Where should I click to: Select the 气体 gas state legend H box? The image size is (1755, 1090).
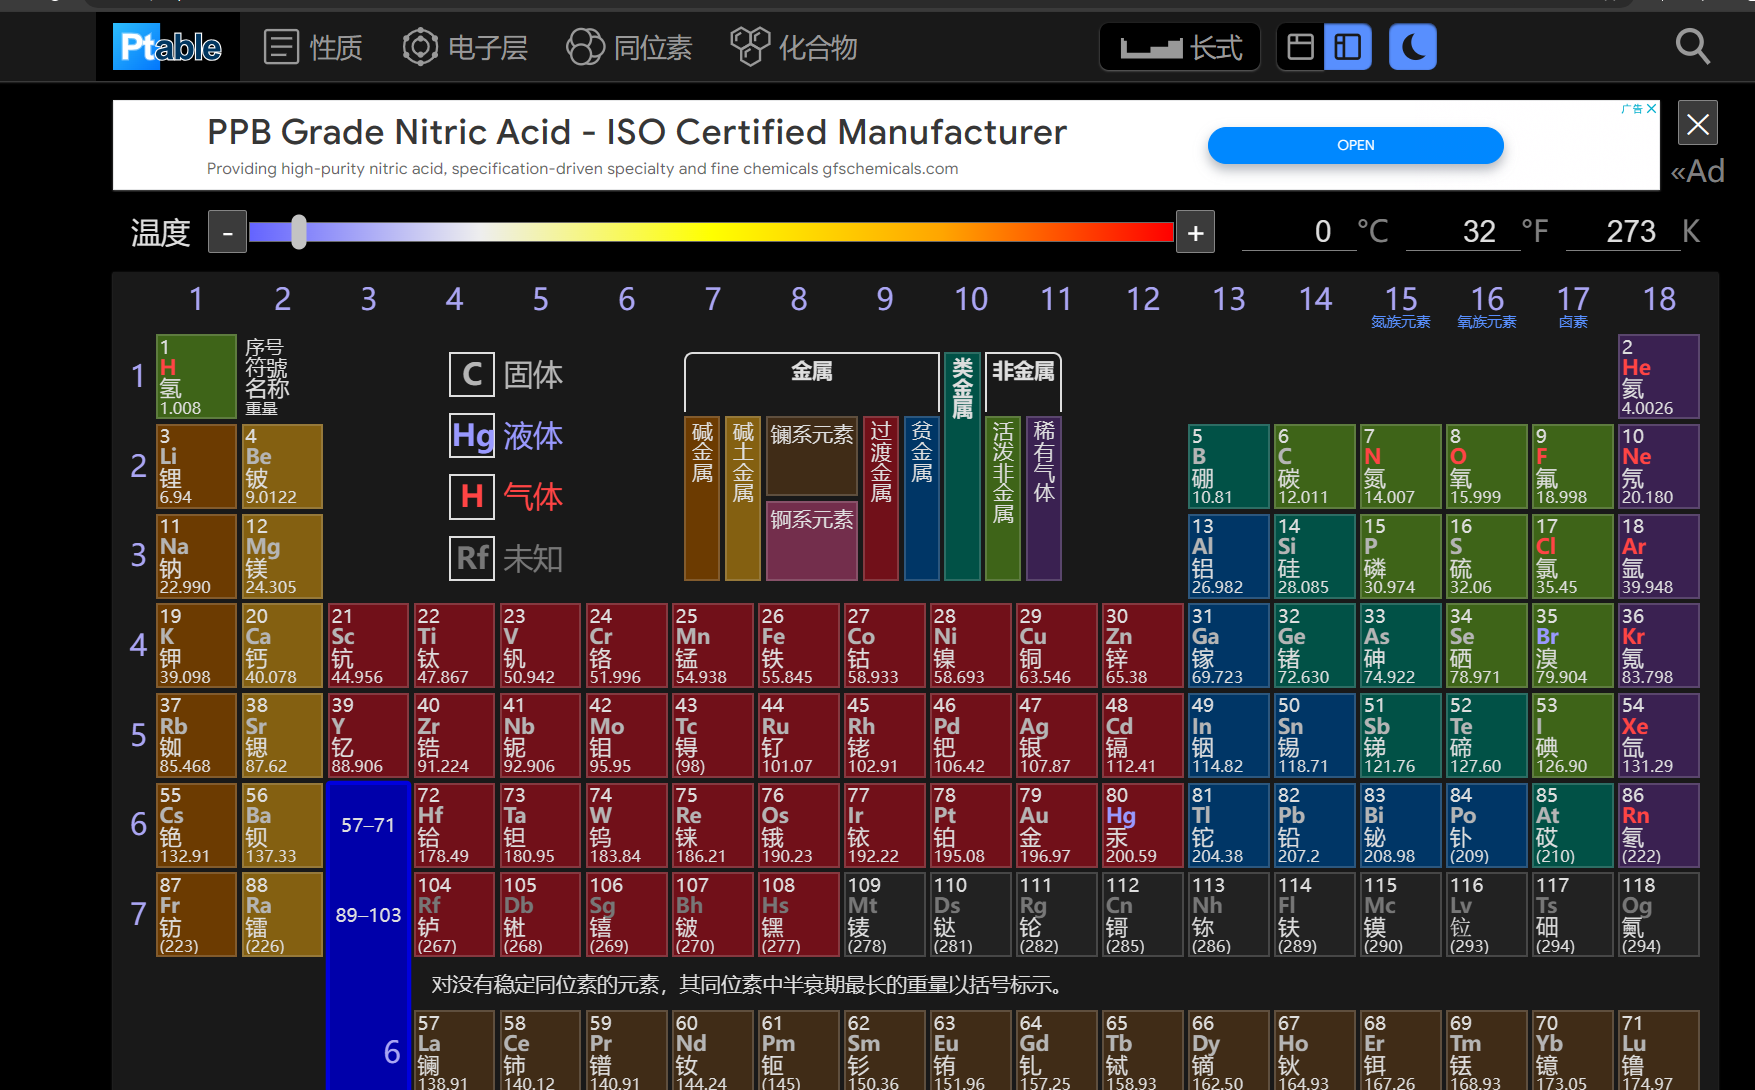[472, 496]
